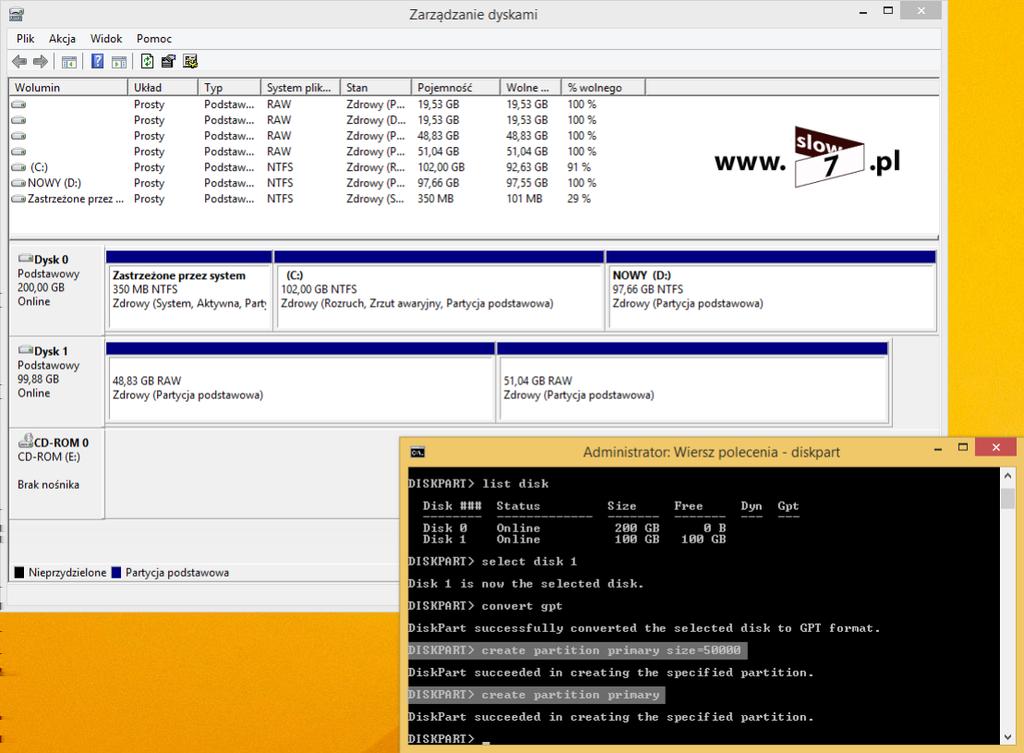This screenshot has width=1024, height=753.
Task: Click the 29 % cell in the volume list
Action: [579, 199]
